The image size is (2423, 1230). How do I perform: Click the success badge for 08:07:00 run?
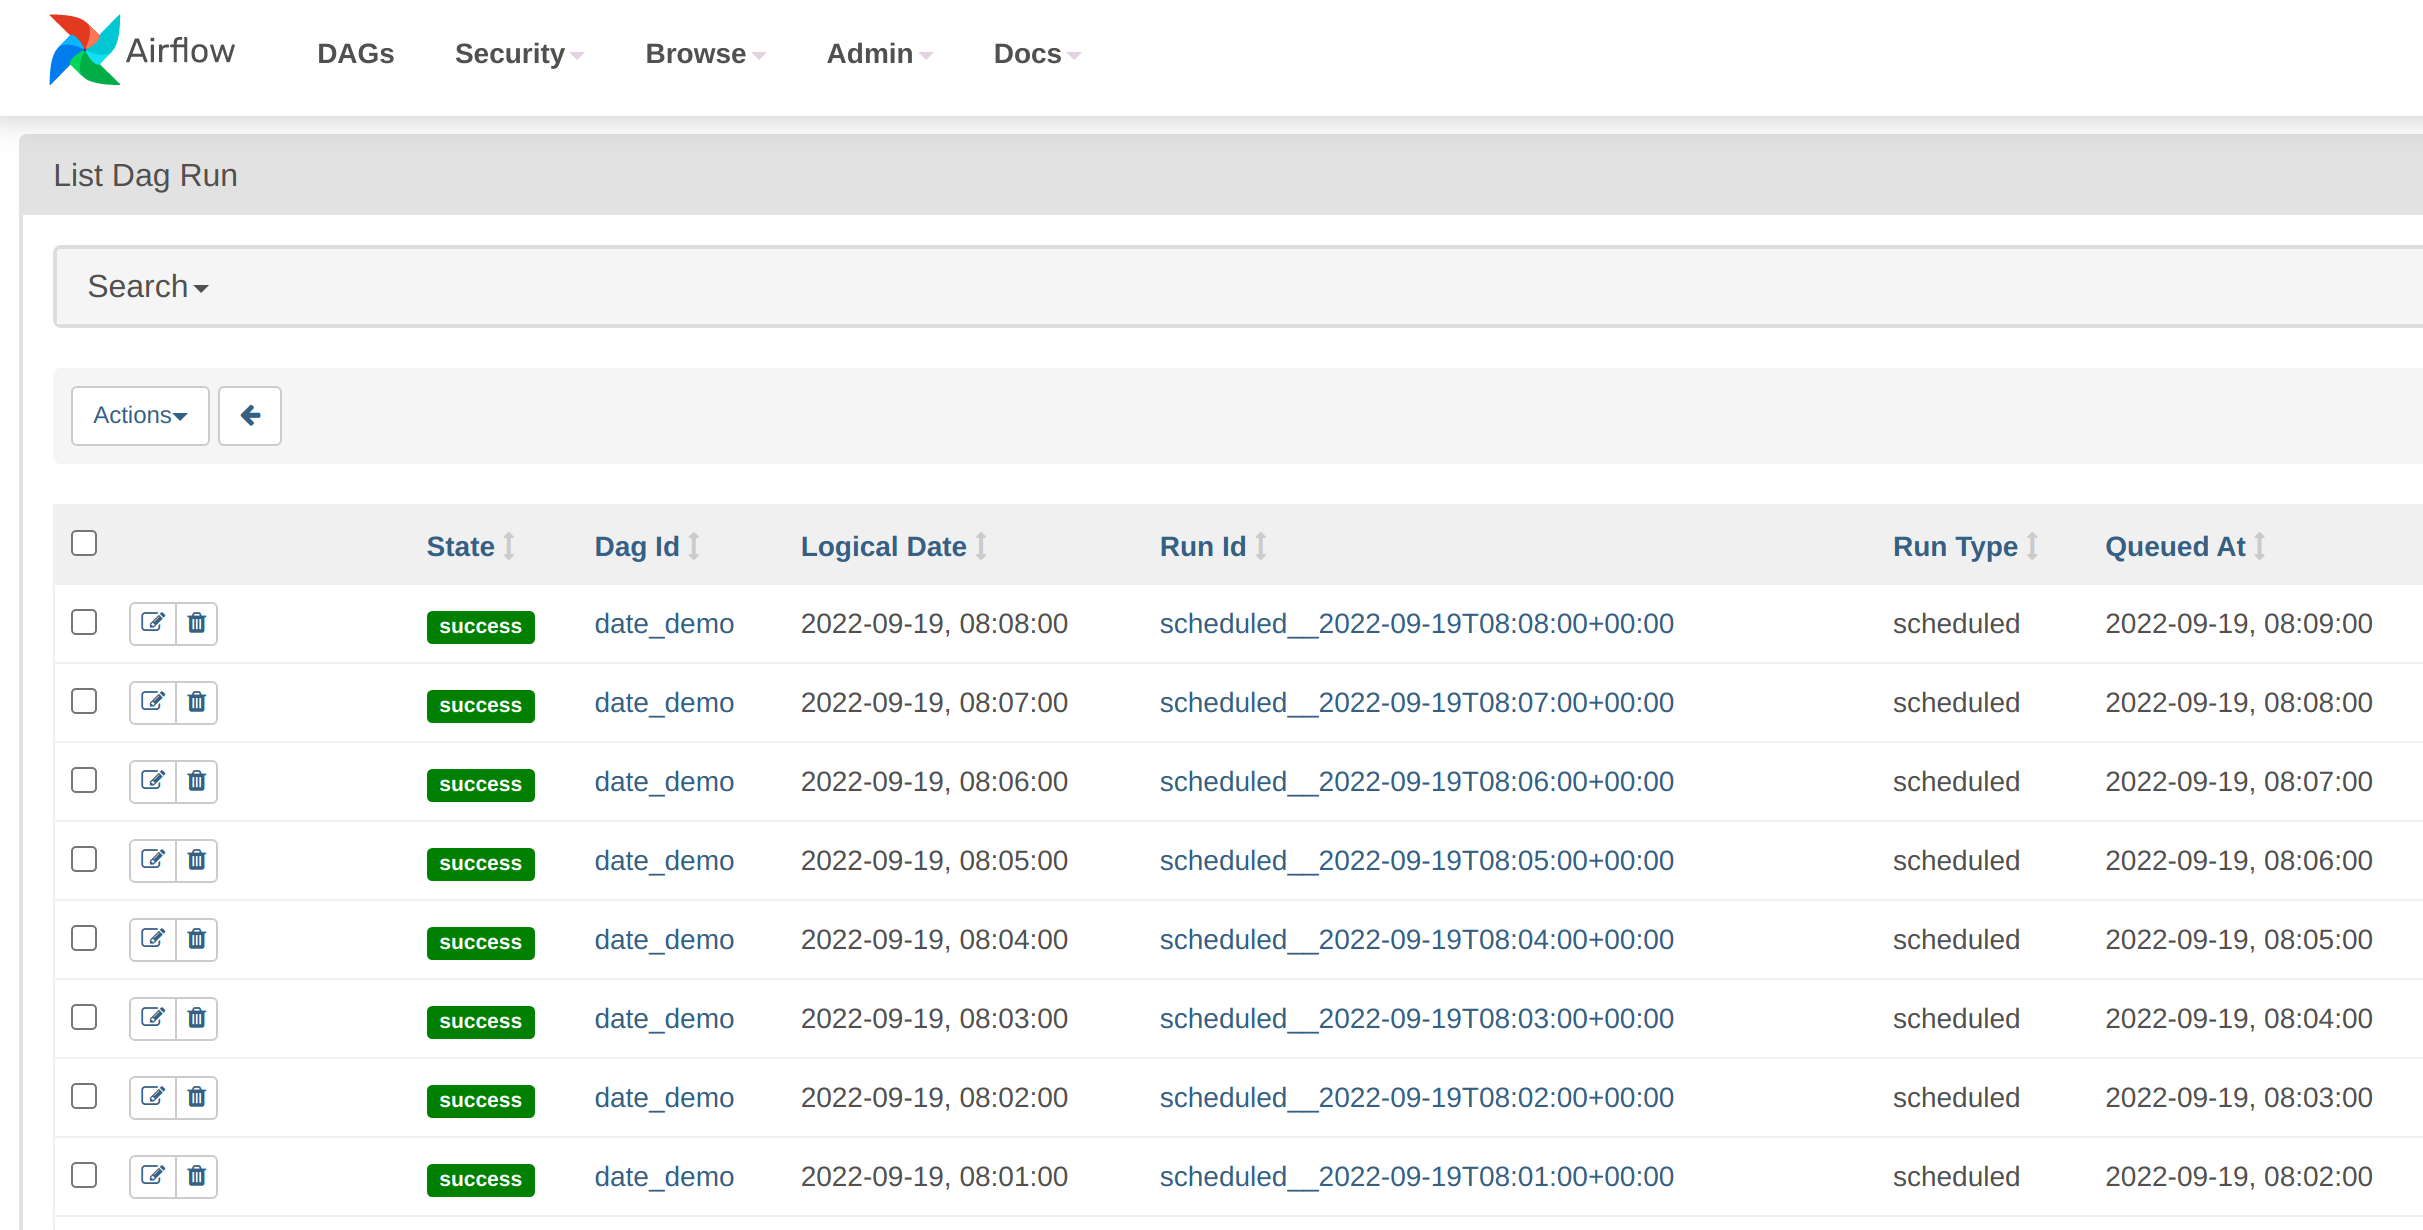pos(480,706)
